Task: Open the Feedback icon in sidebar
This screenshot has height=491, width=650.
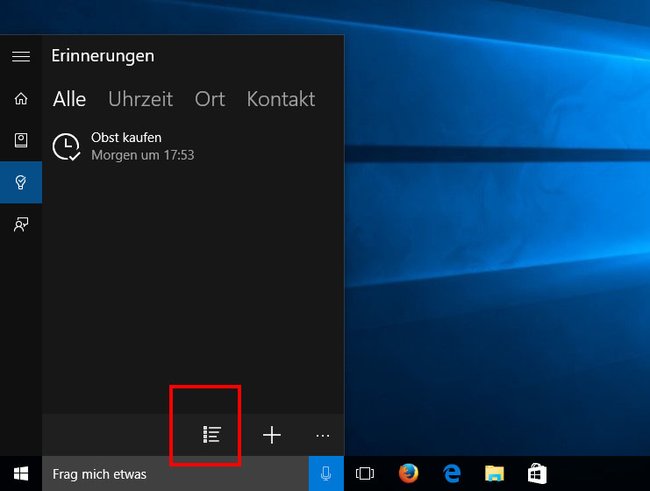Action: tap(21, 224)
